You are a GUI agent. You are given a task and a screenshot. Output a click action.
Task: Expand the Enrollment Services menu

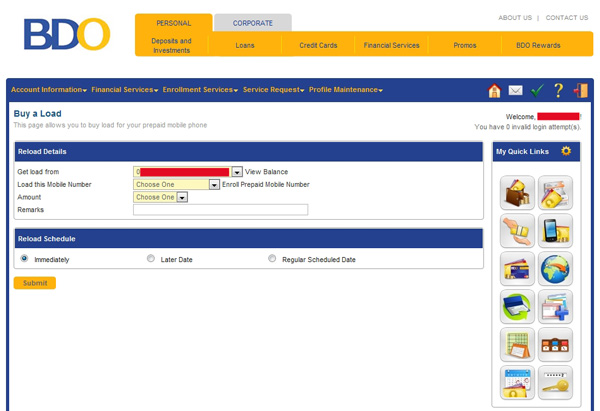click(x=200, y=90)
